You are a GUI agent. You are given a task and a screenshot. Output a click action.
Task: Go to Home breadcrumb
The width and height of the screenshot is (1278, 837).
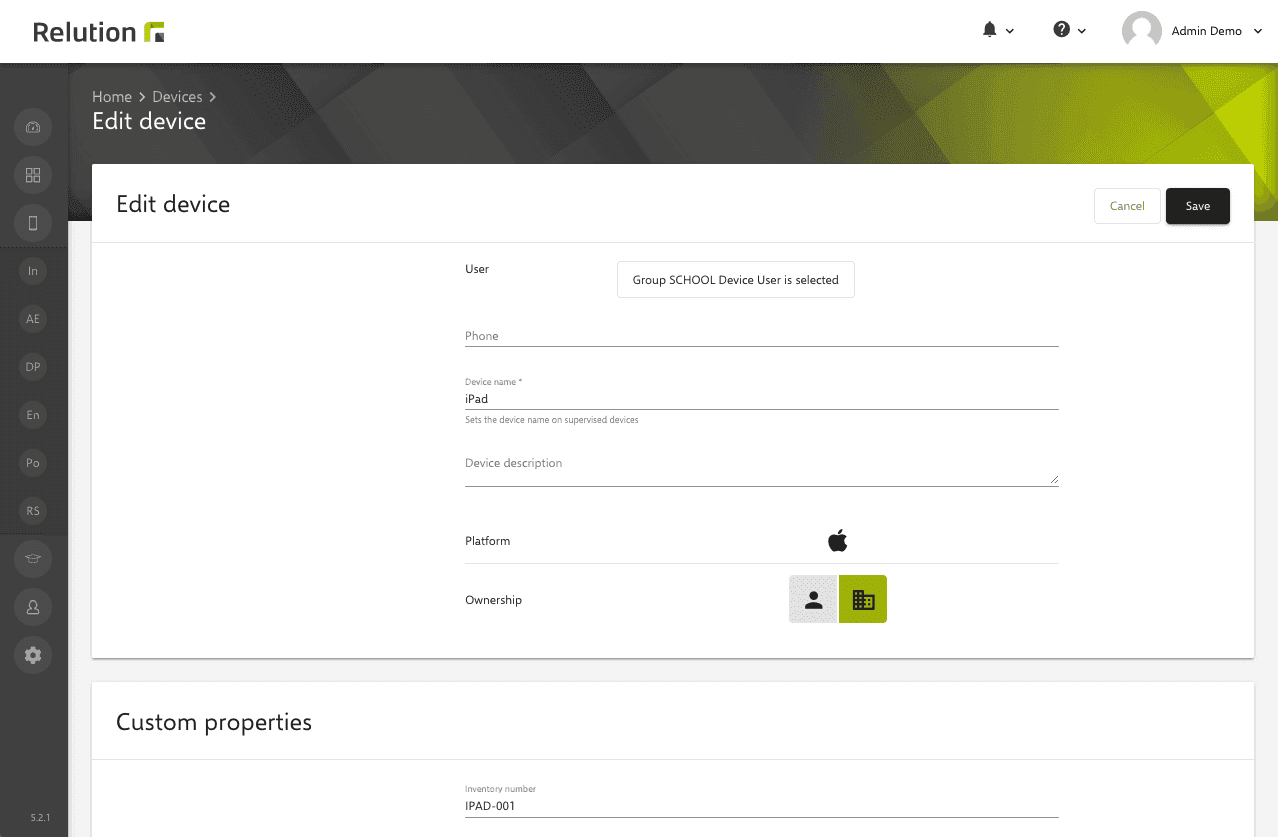(112, 97)
